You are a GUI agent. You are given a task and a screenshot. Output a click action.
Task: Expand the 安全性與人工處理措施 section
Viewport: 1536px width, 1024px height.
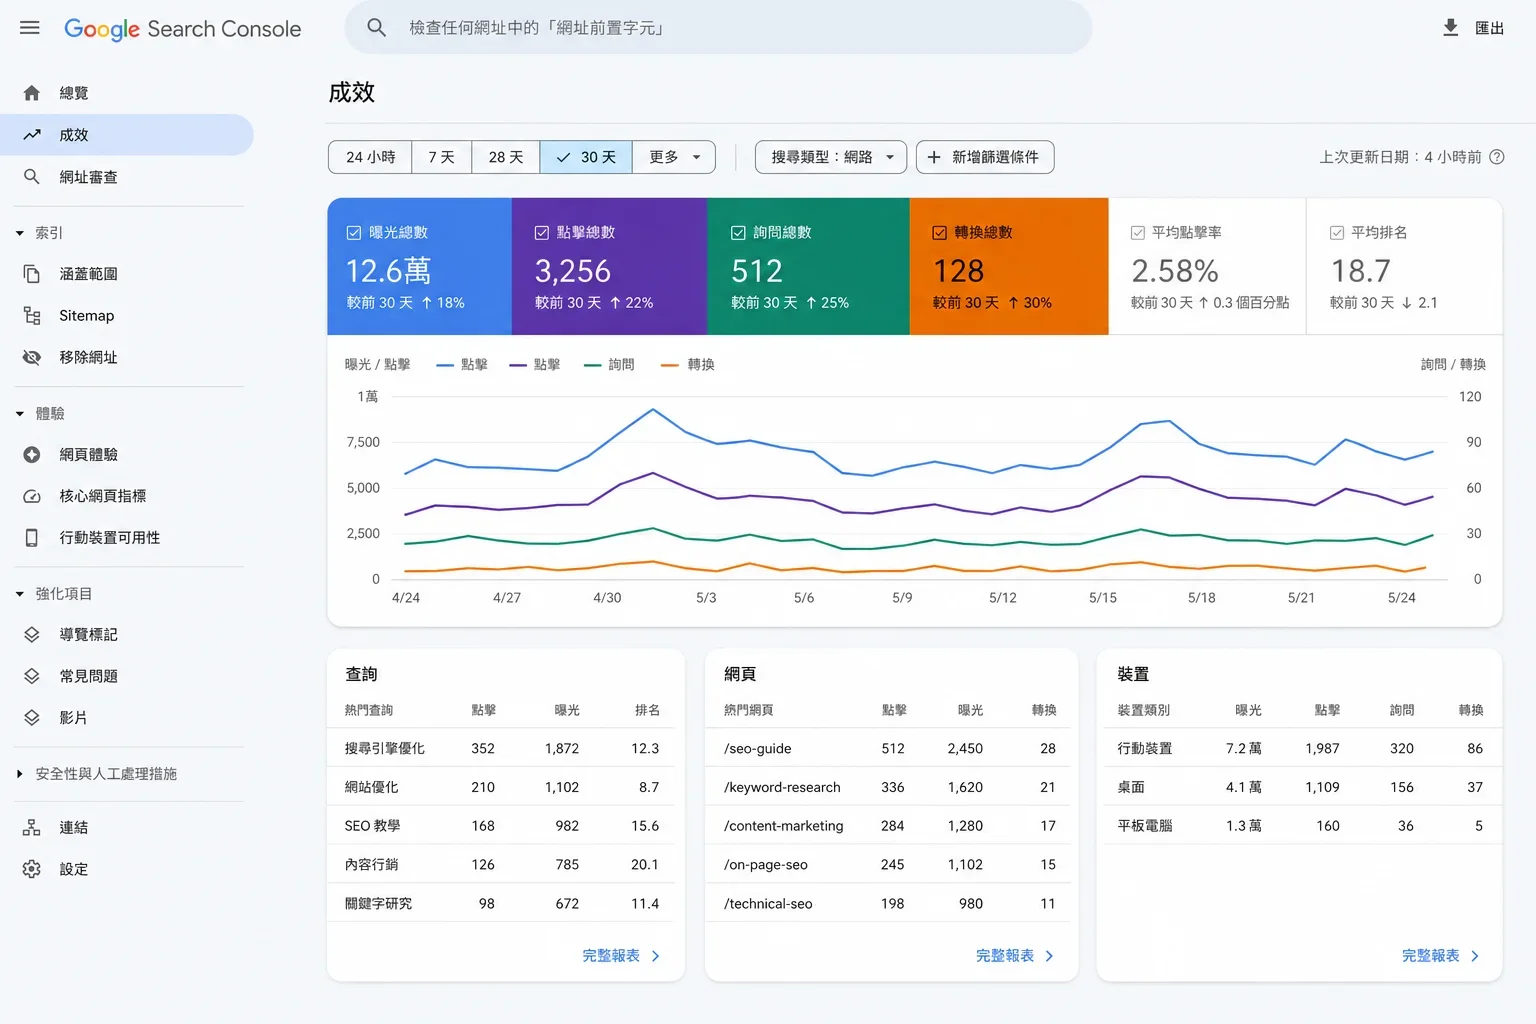coord(19,774)
